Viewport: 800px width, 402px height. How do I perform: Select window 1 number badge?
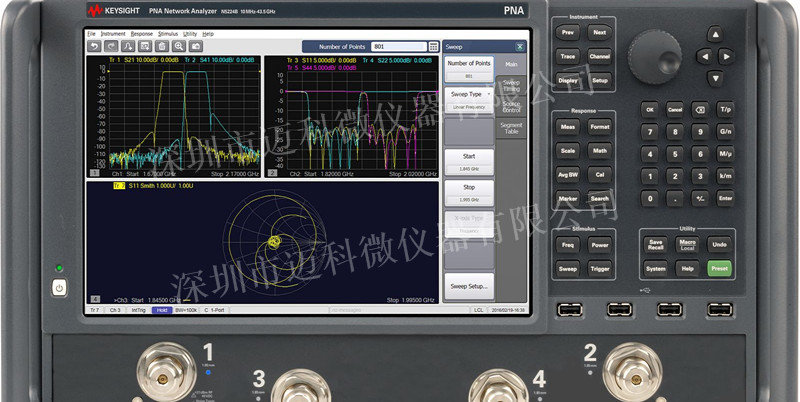[94, 173]
